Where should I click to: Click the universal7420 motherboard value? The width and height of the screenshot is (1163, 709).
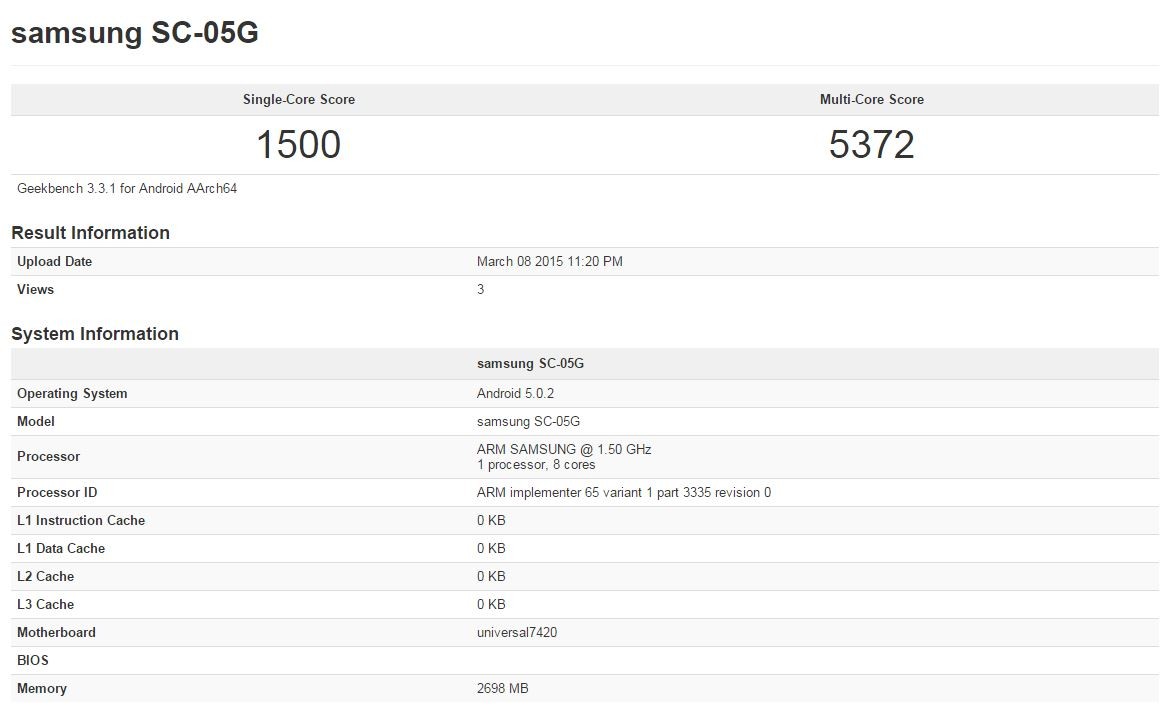click(x=517, y=633)
